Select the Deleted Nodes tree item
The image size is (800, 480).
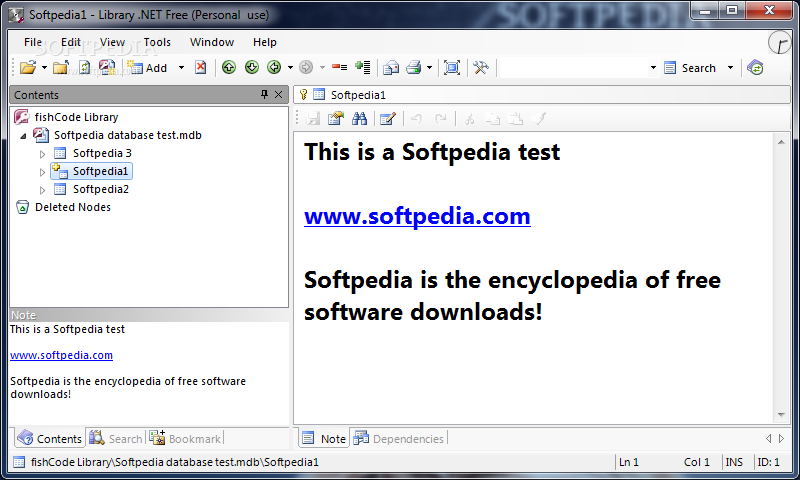(72, 207)
